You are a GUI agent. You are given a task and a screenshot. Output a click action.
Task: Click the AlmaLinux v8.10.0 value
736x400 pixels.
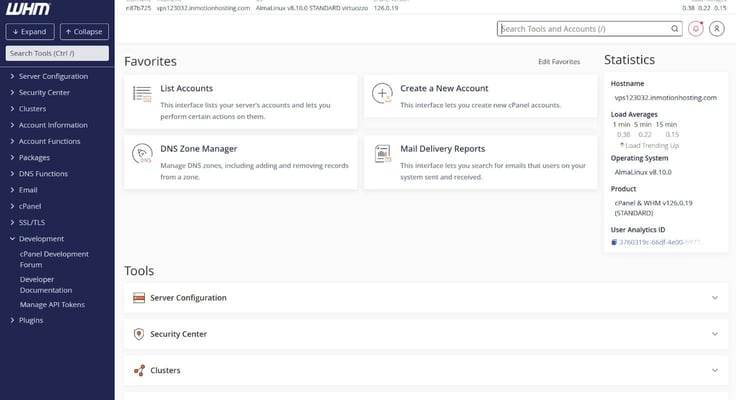tap(643, 172)
